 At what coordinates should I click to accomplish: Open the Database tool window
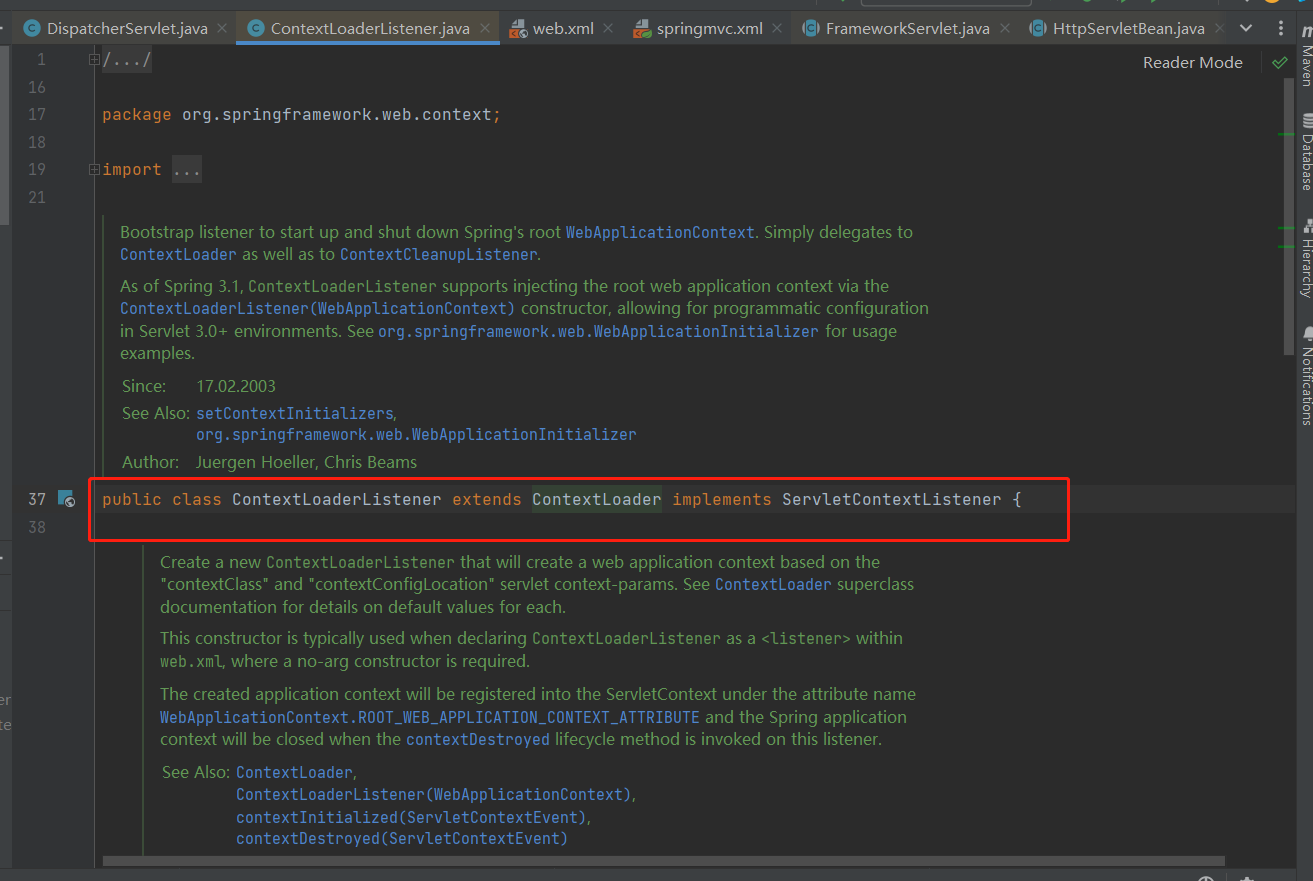click(1306, 152)
